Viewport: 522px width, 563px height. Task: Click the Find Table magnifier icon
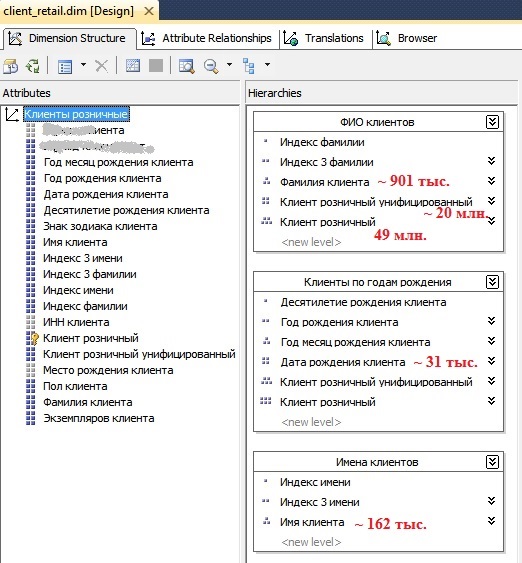[x=186, y=66]
